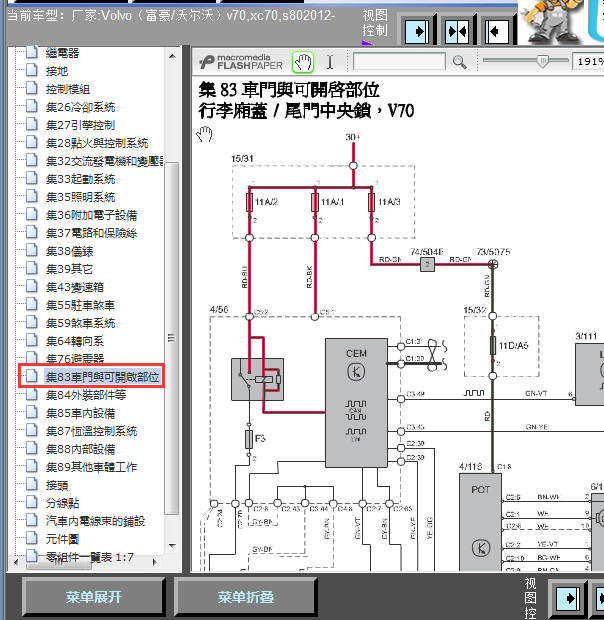This screenshot has height=620, width=604.
Task: Open 集64轉向系 in the tree
Action: [75, 341]
